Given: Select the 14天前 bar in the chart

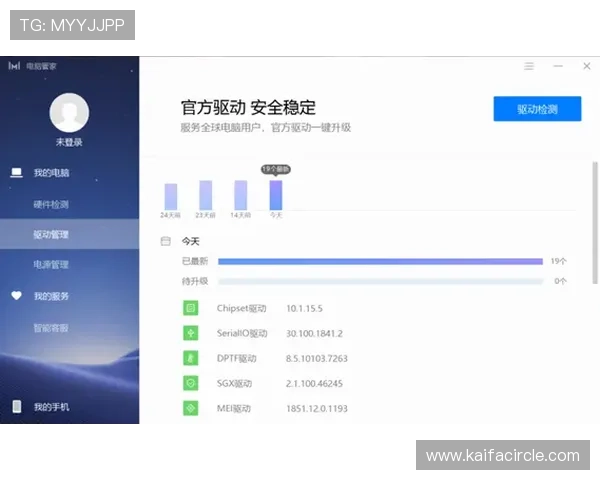Looking at the screenshot, I should [241, 195].
